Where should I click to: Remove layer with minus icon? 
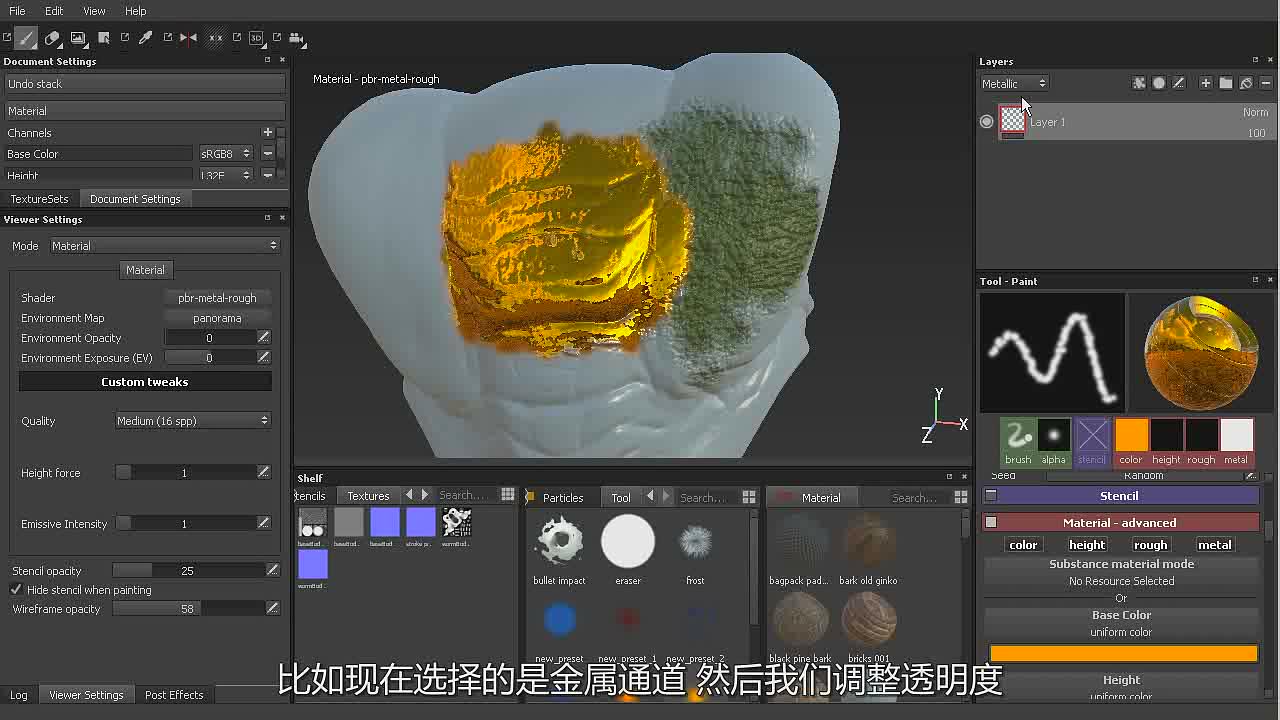tap(1266, 83)
